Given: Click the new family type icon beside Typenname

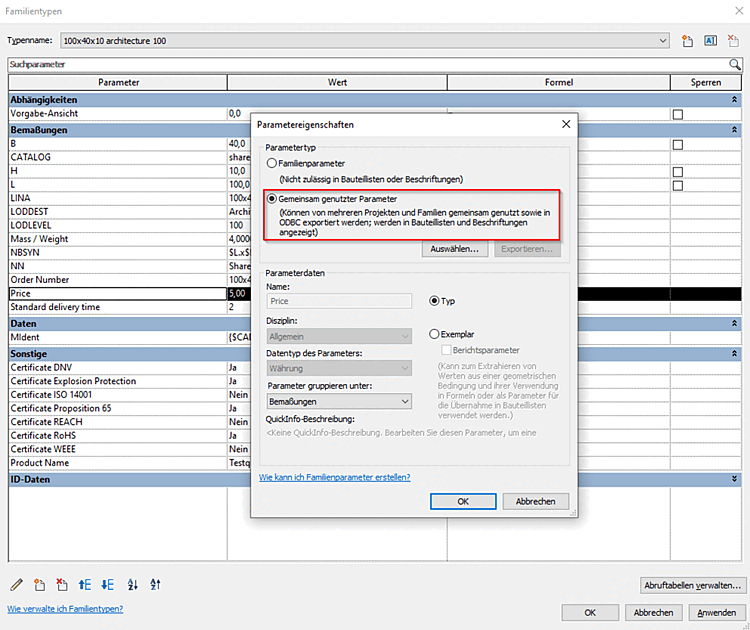Looking at the screenshot, I should 687,41.
